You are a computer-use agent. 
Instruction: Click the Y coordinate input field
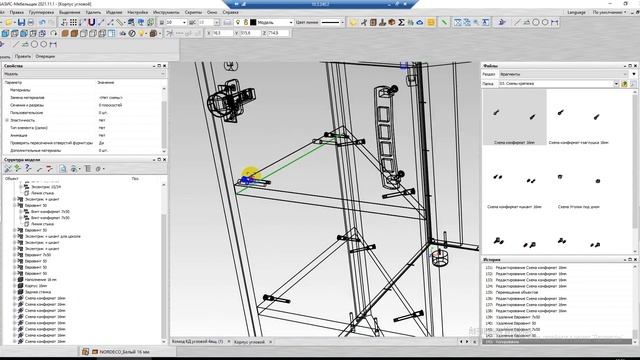click(x=250, y=33)
